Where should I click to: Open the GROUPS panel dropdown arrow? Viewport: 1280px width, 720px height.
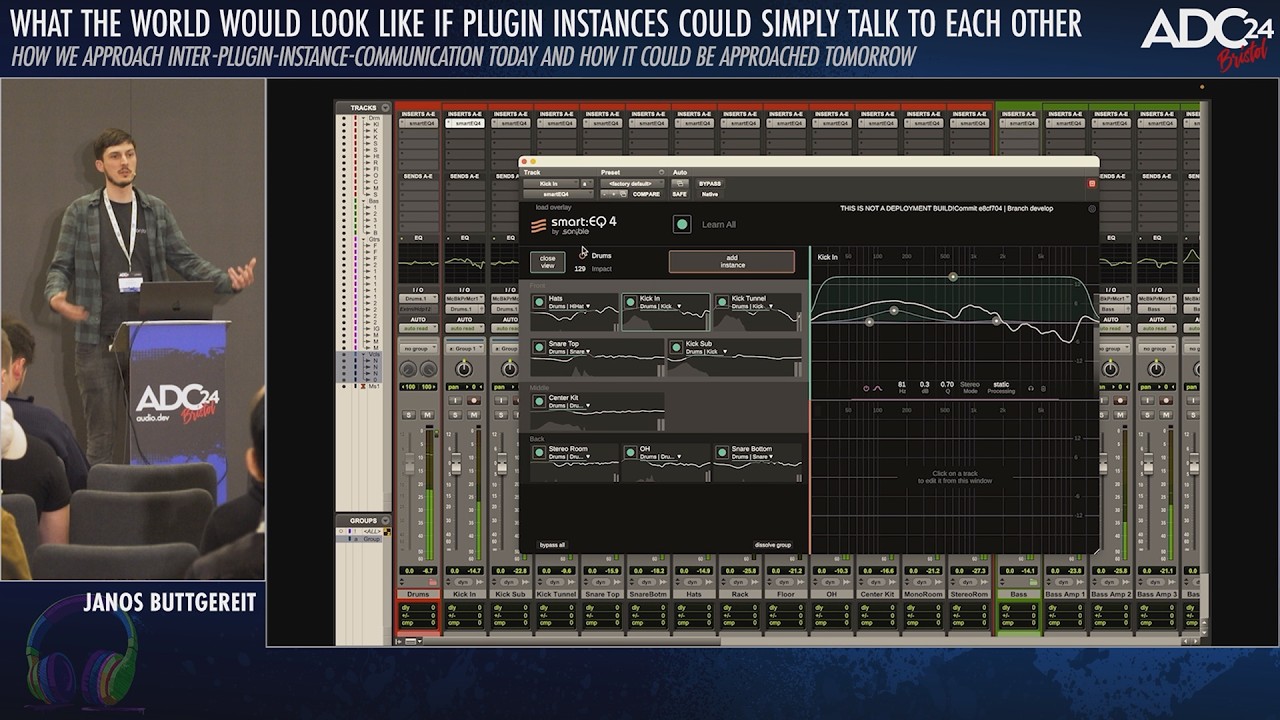[386, 521]
